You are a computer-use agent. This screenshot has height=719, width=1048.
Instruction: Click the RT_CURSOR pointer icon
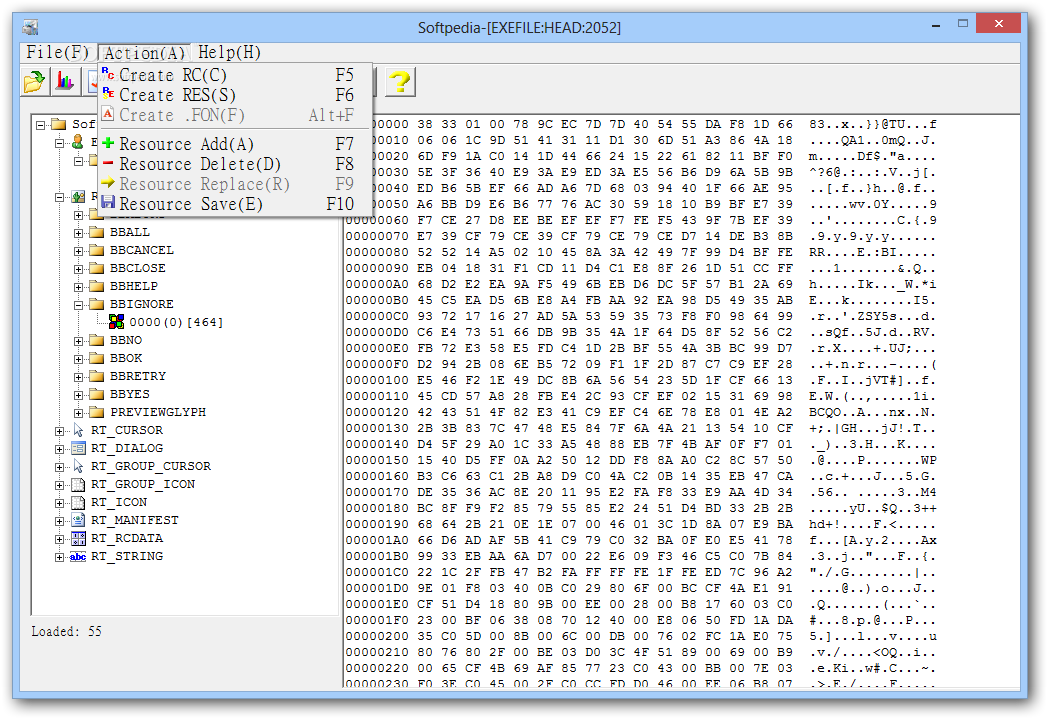(78, 430)
